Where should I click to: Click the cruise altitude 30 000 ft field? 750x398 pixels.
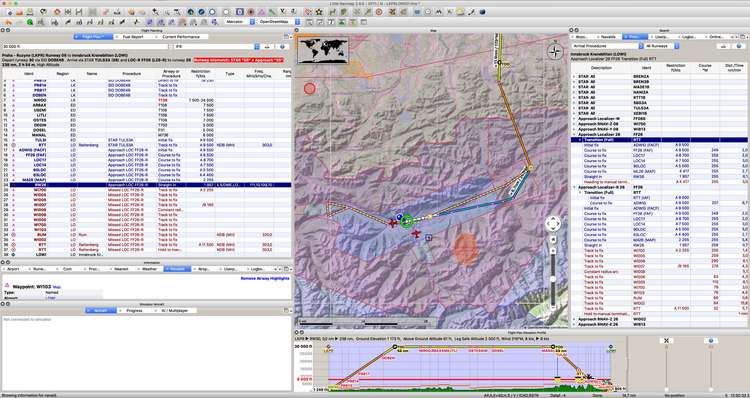85,46
